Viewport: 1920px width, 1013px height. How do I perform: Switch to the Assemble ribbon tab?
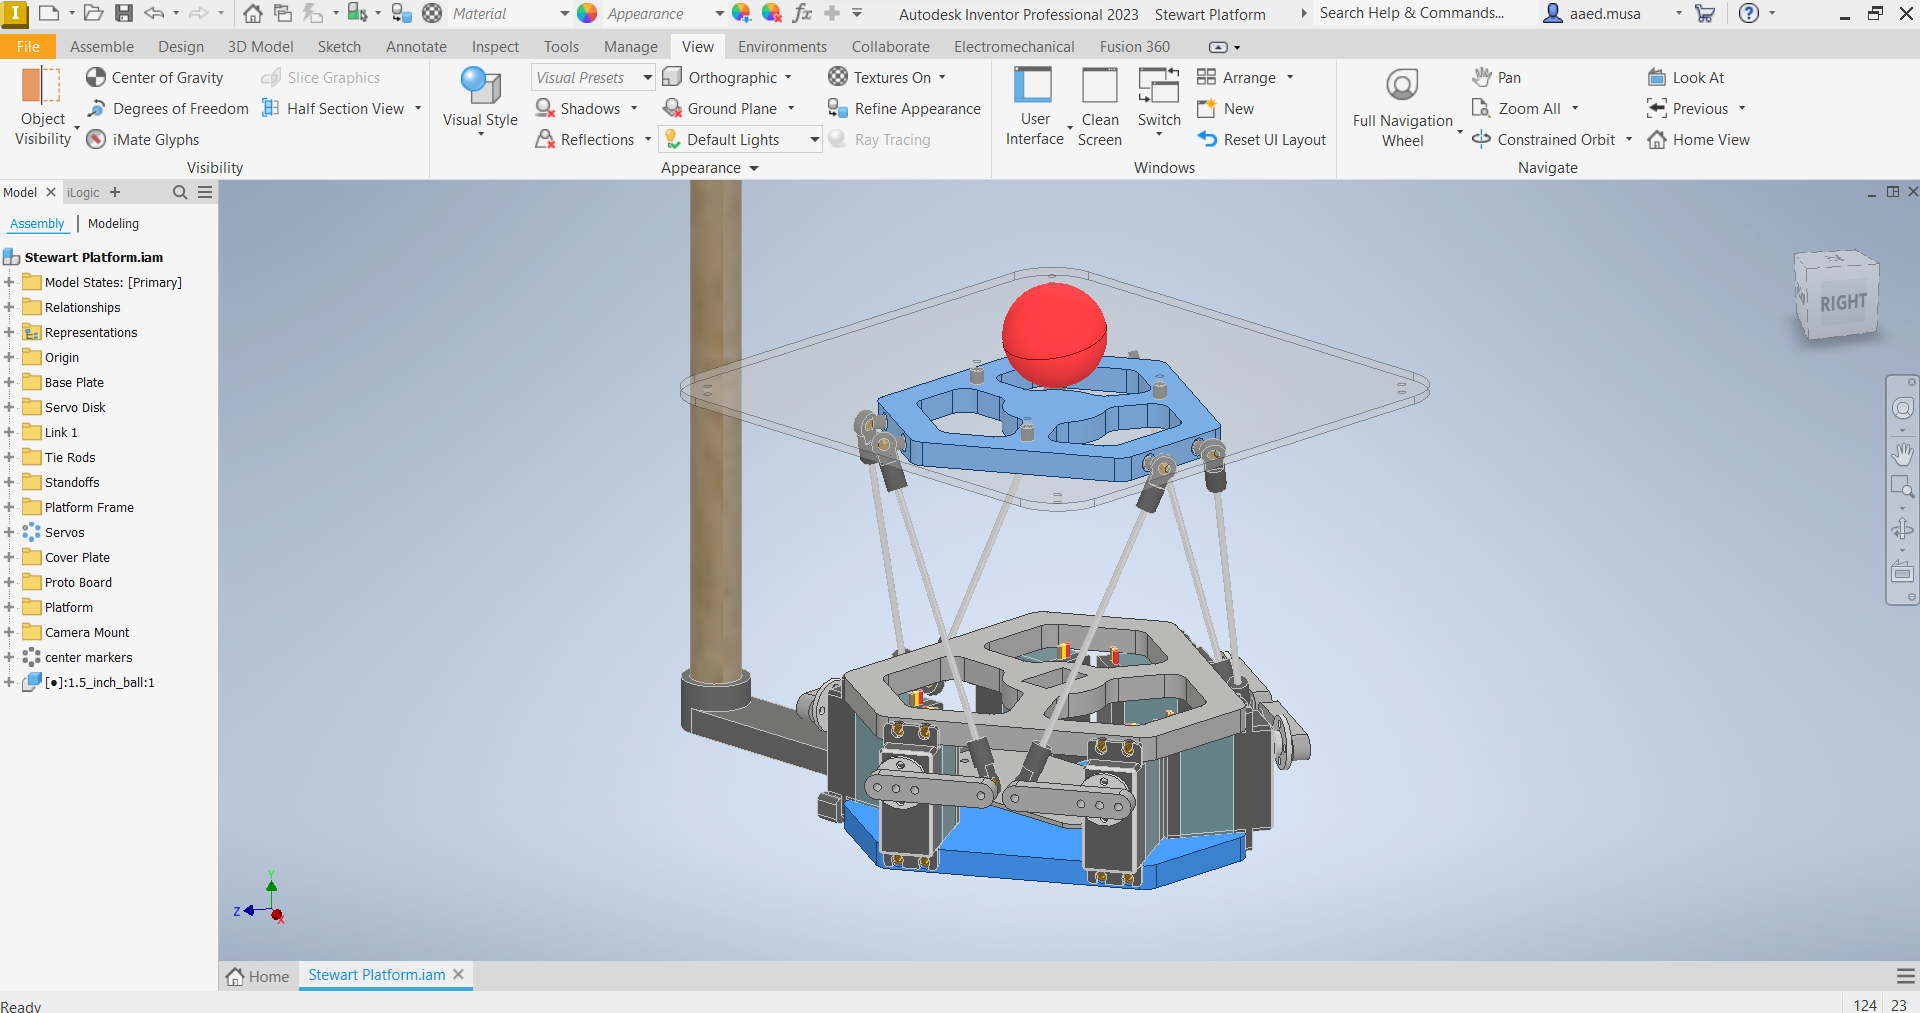(x=102, y=47)
